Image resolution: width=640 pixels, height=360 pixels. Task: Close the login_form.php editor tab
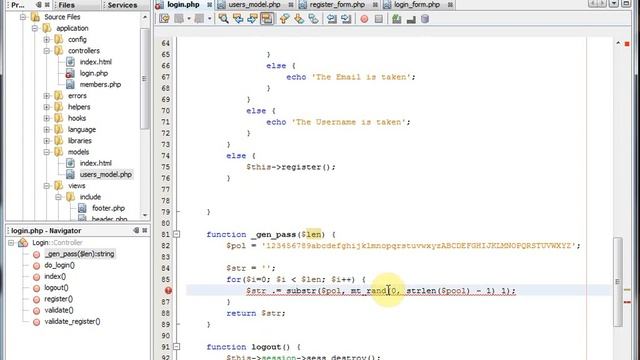(450, 5)
